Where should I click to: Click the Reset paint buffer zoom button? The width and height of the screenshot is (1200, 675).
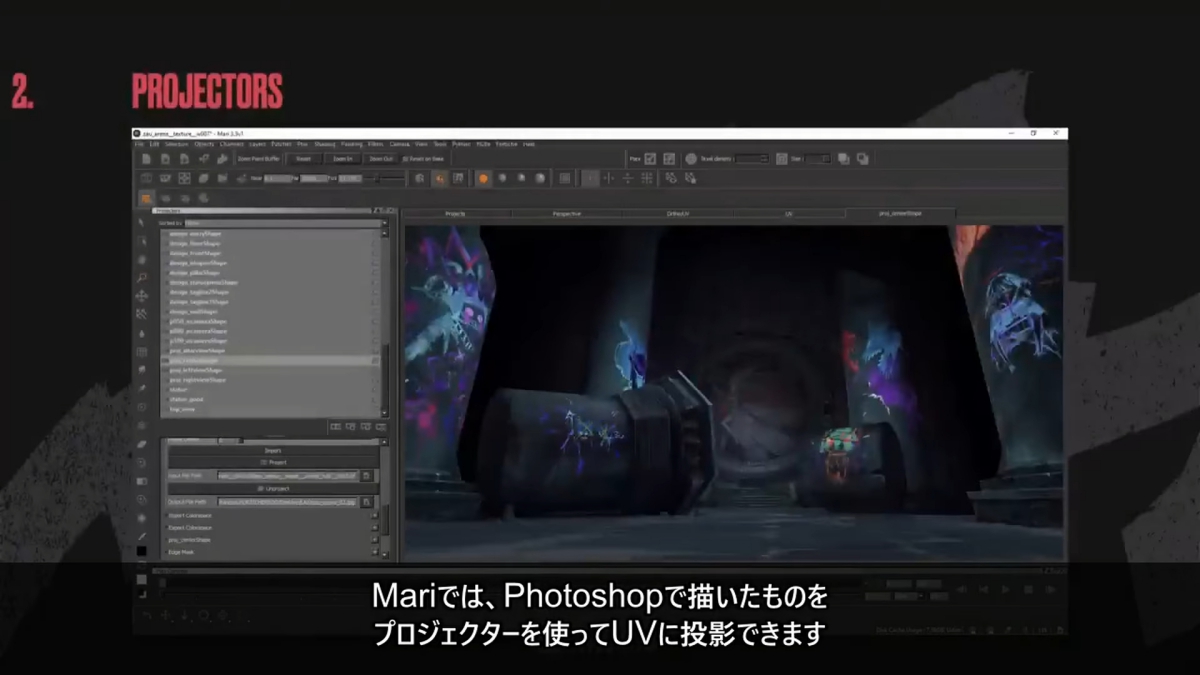303,159
